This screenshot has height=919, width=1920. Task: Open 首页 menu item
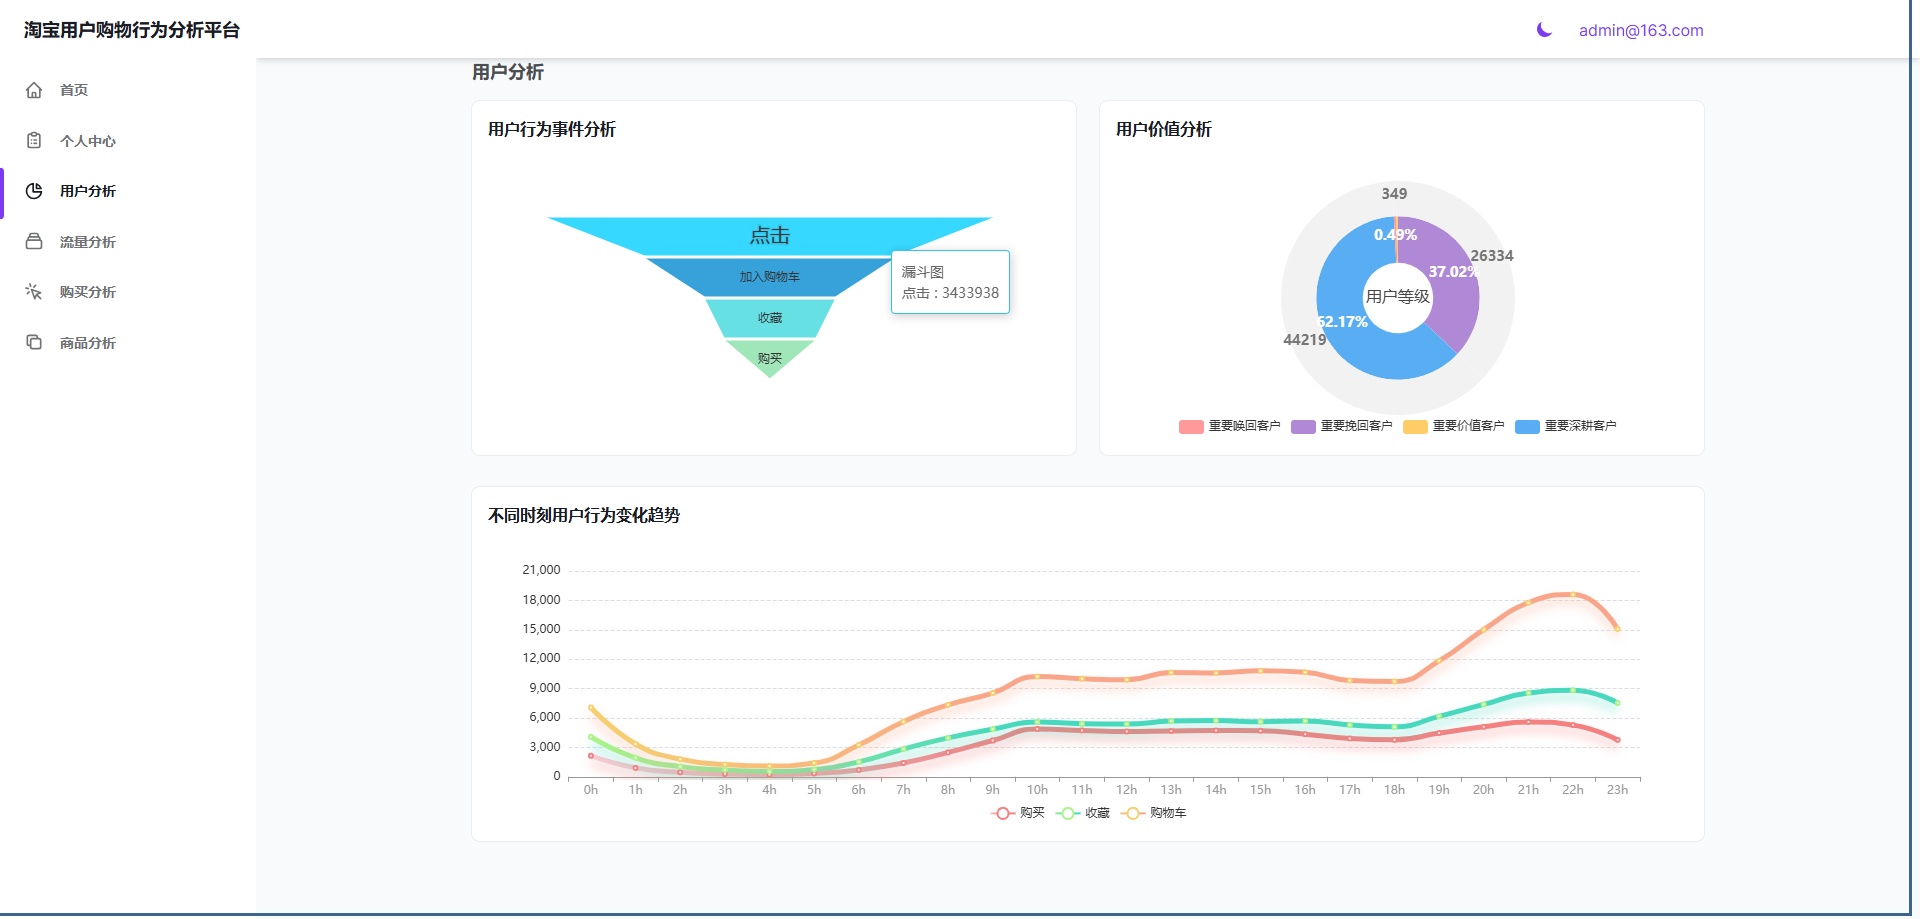[x=74, y=90]
